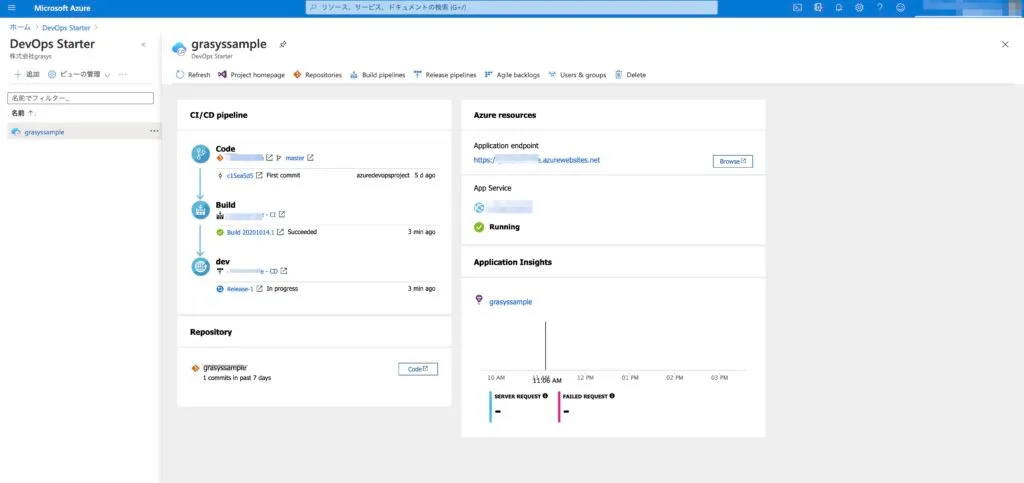Screen dimensions: 1024x483
Task: Open the directory and subscription filter icon
Action: 818,8
